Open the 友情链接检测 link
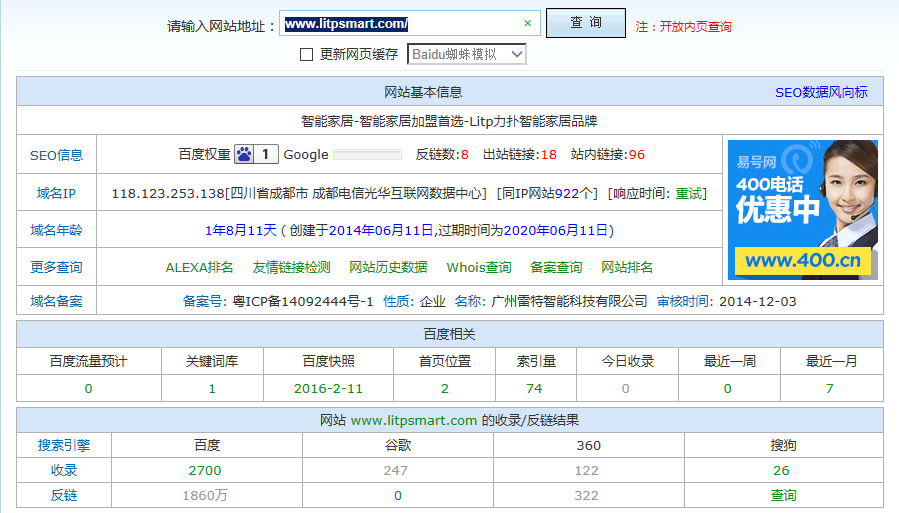 coord(291,268)
